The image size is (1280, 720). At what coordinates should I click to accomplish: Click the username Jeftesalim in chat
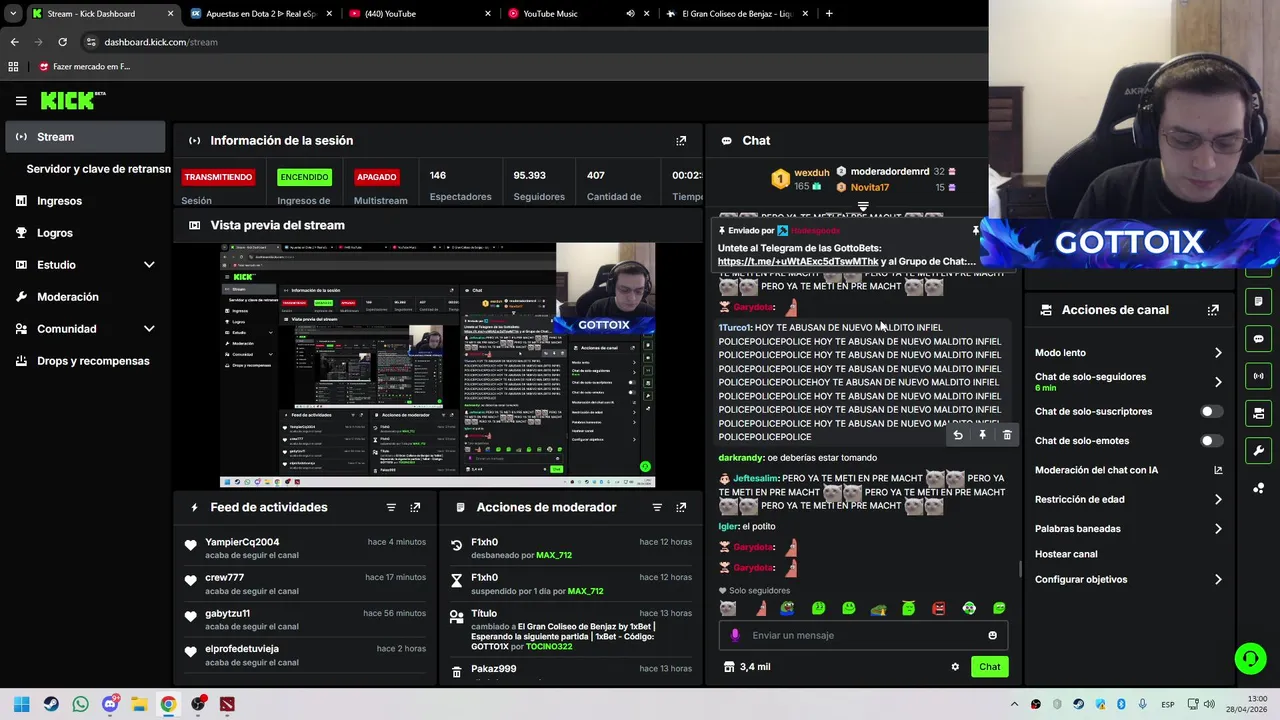click(x=755, y=478)
